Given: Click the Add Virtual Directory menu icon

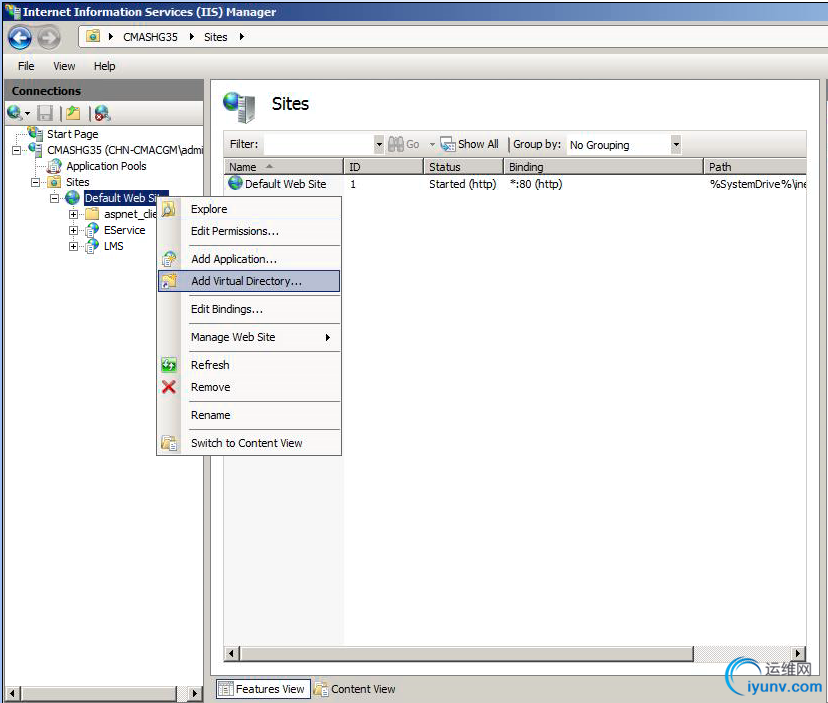Looking at the screenshot, I should click(169, 281).
